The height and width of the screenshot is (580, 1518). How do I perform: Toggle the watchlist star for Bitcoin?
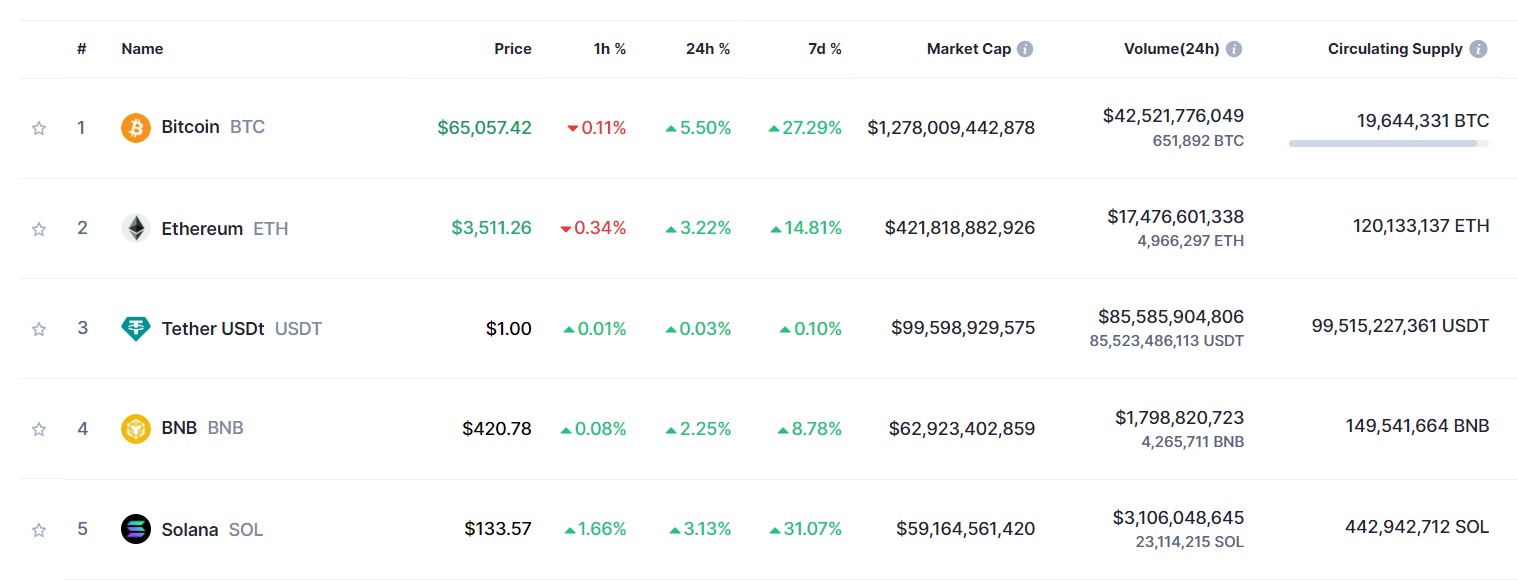(x=39, y=128)
